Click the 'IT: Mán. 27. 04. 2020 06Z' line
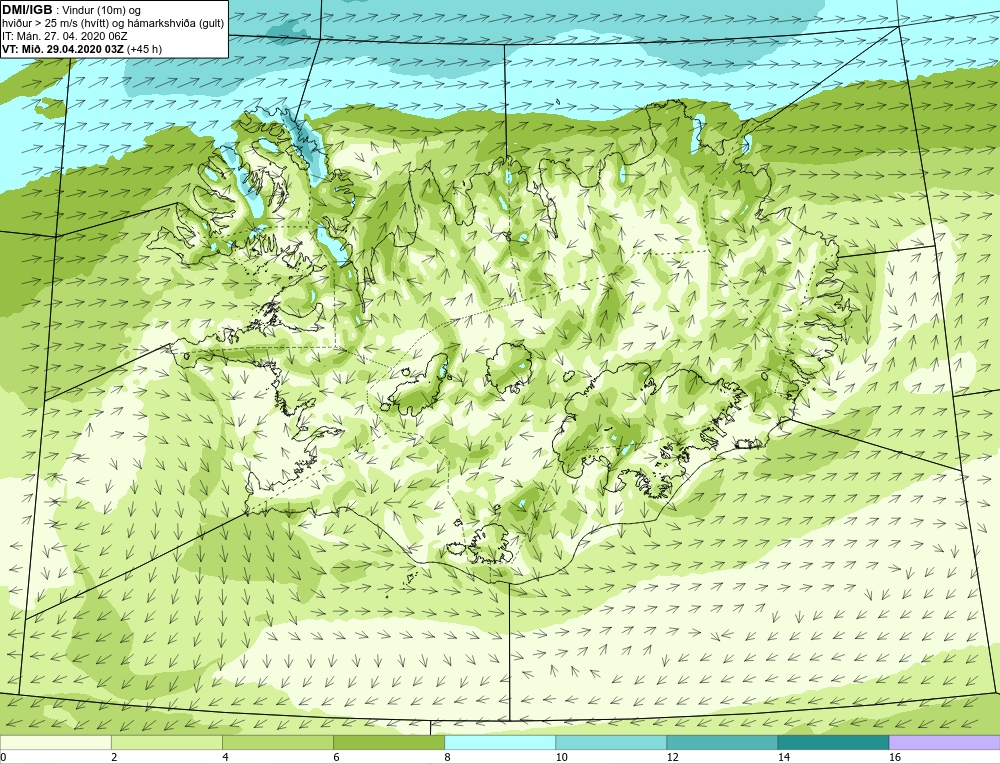 coord(64,36)
